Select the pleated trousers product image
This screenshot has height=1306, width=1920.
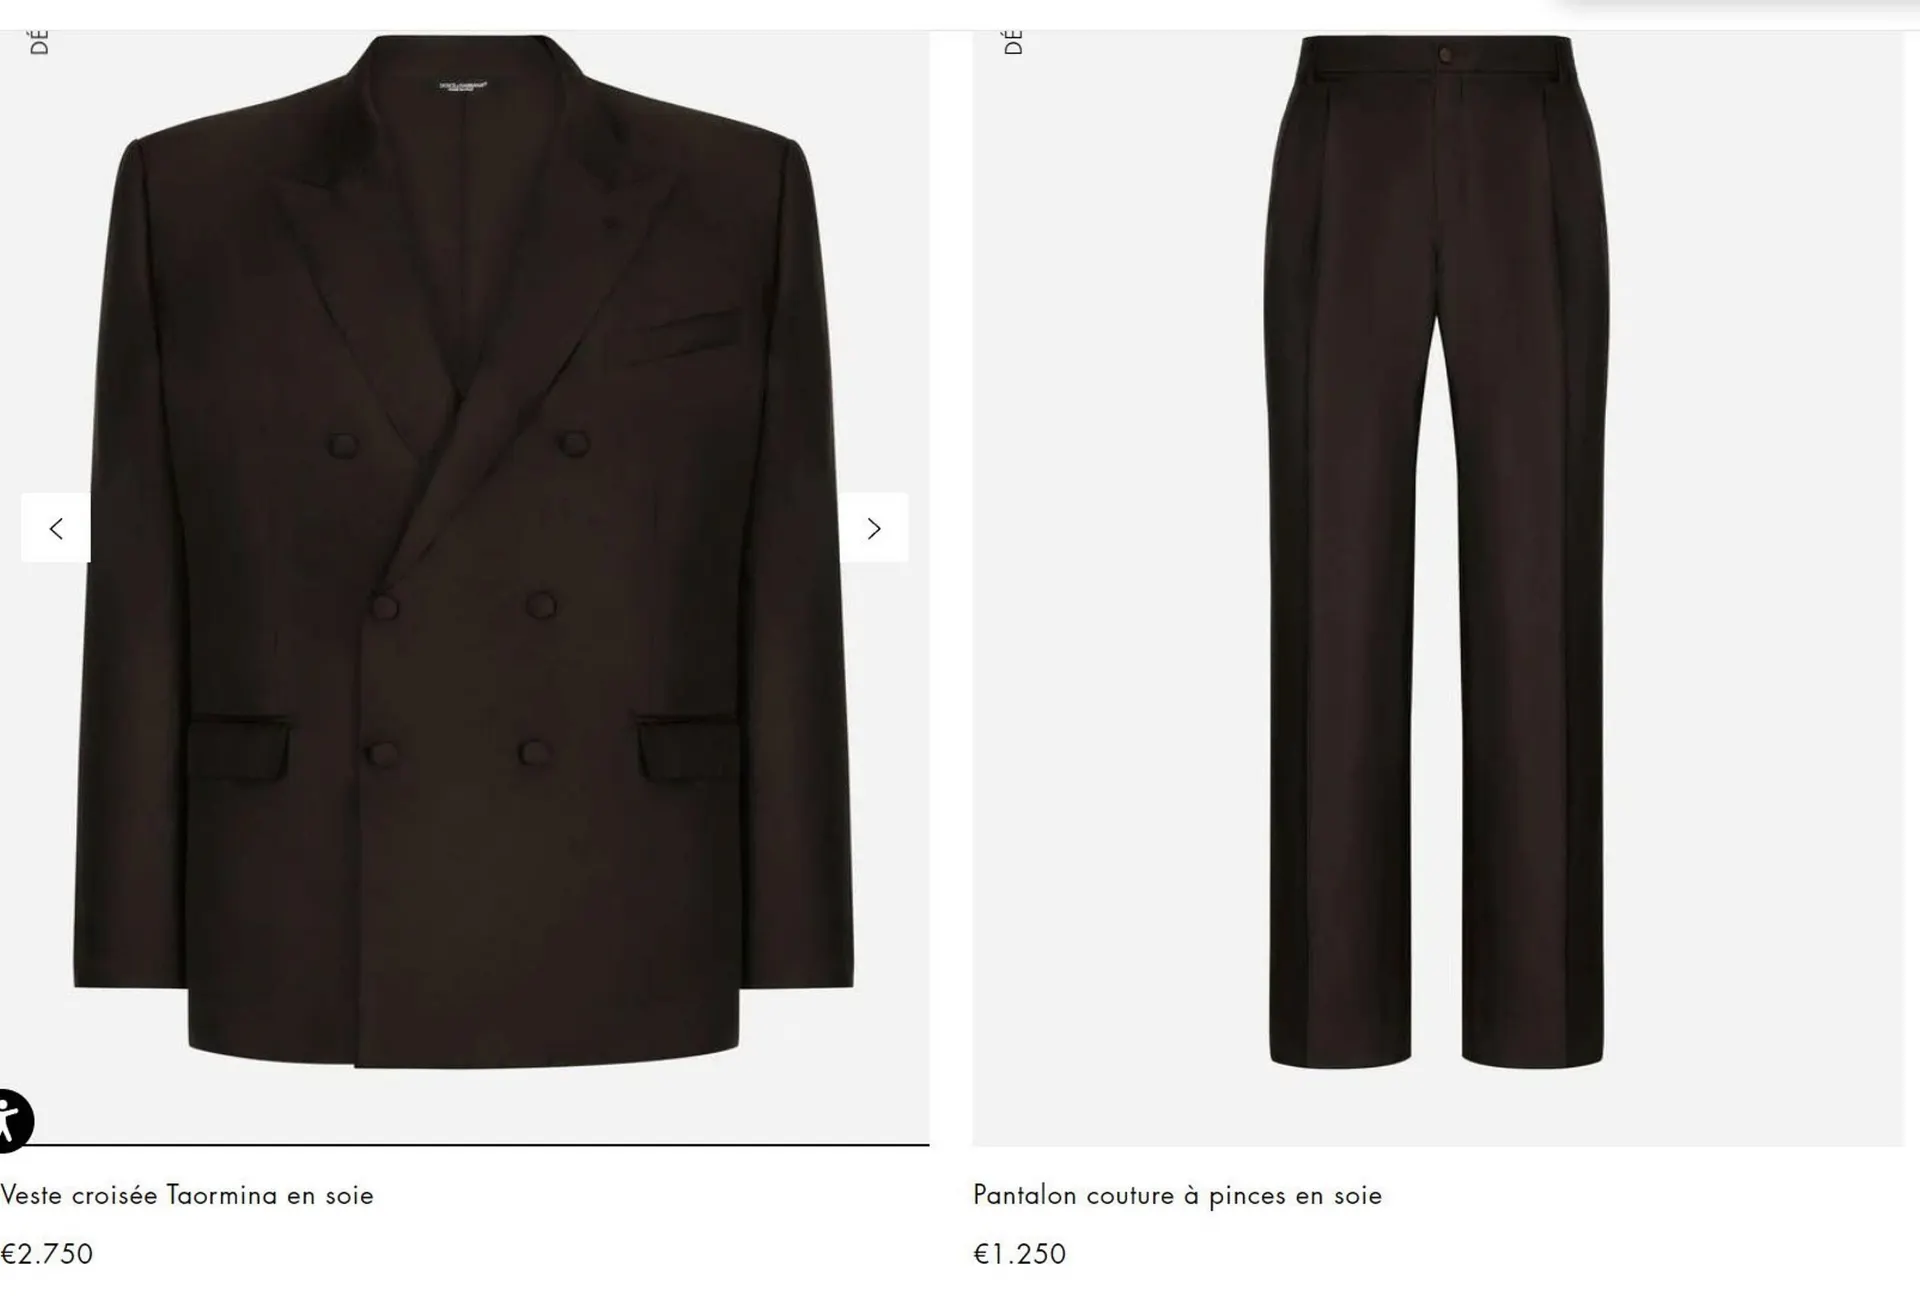click(x=1437, y=551)
